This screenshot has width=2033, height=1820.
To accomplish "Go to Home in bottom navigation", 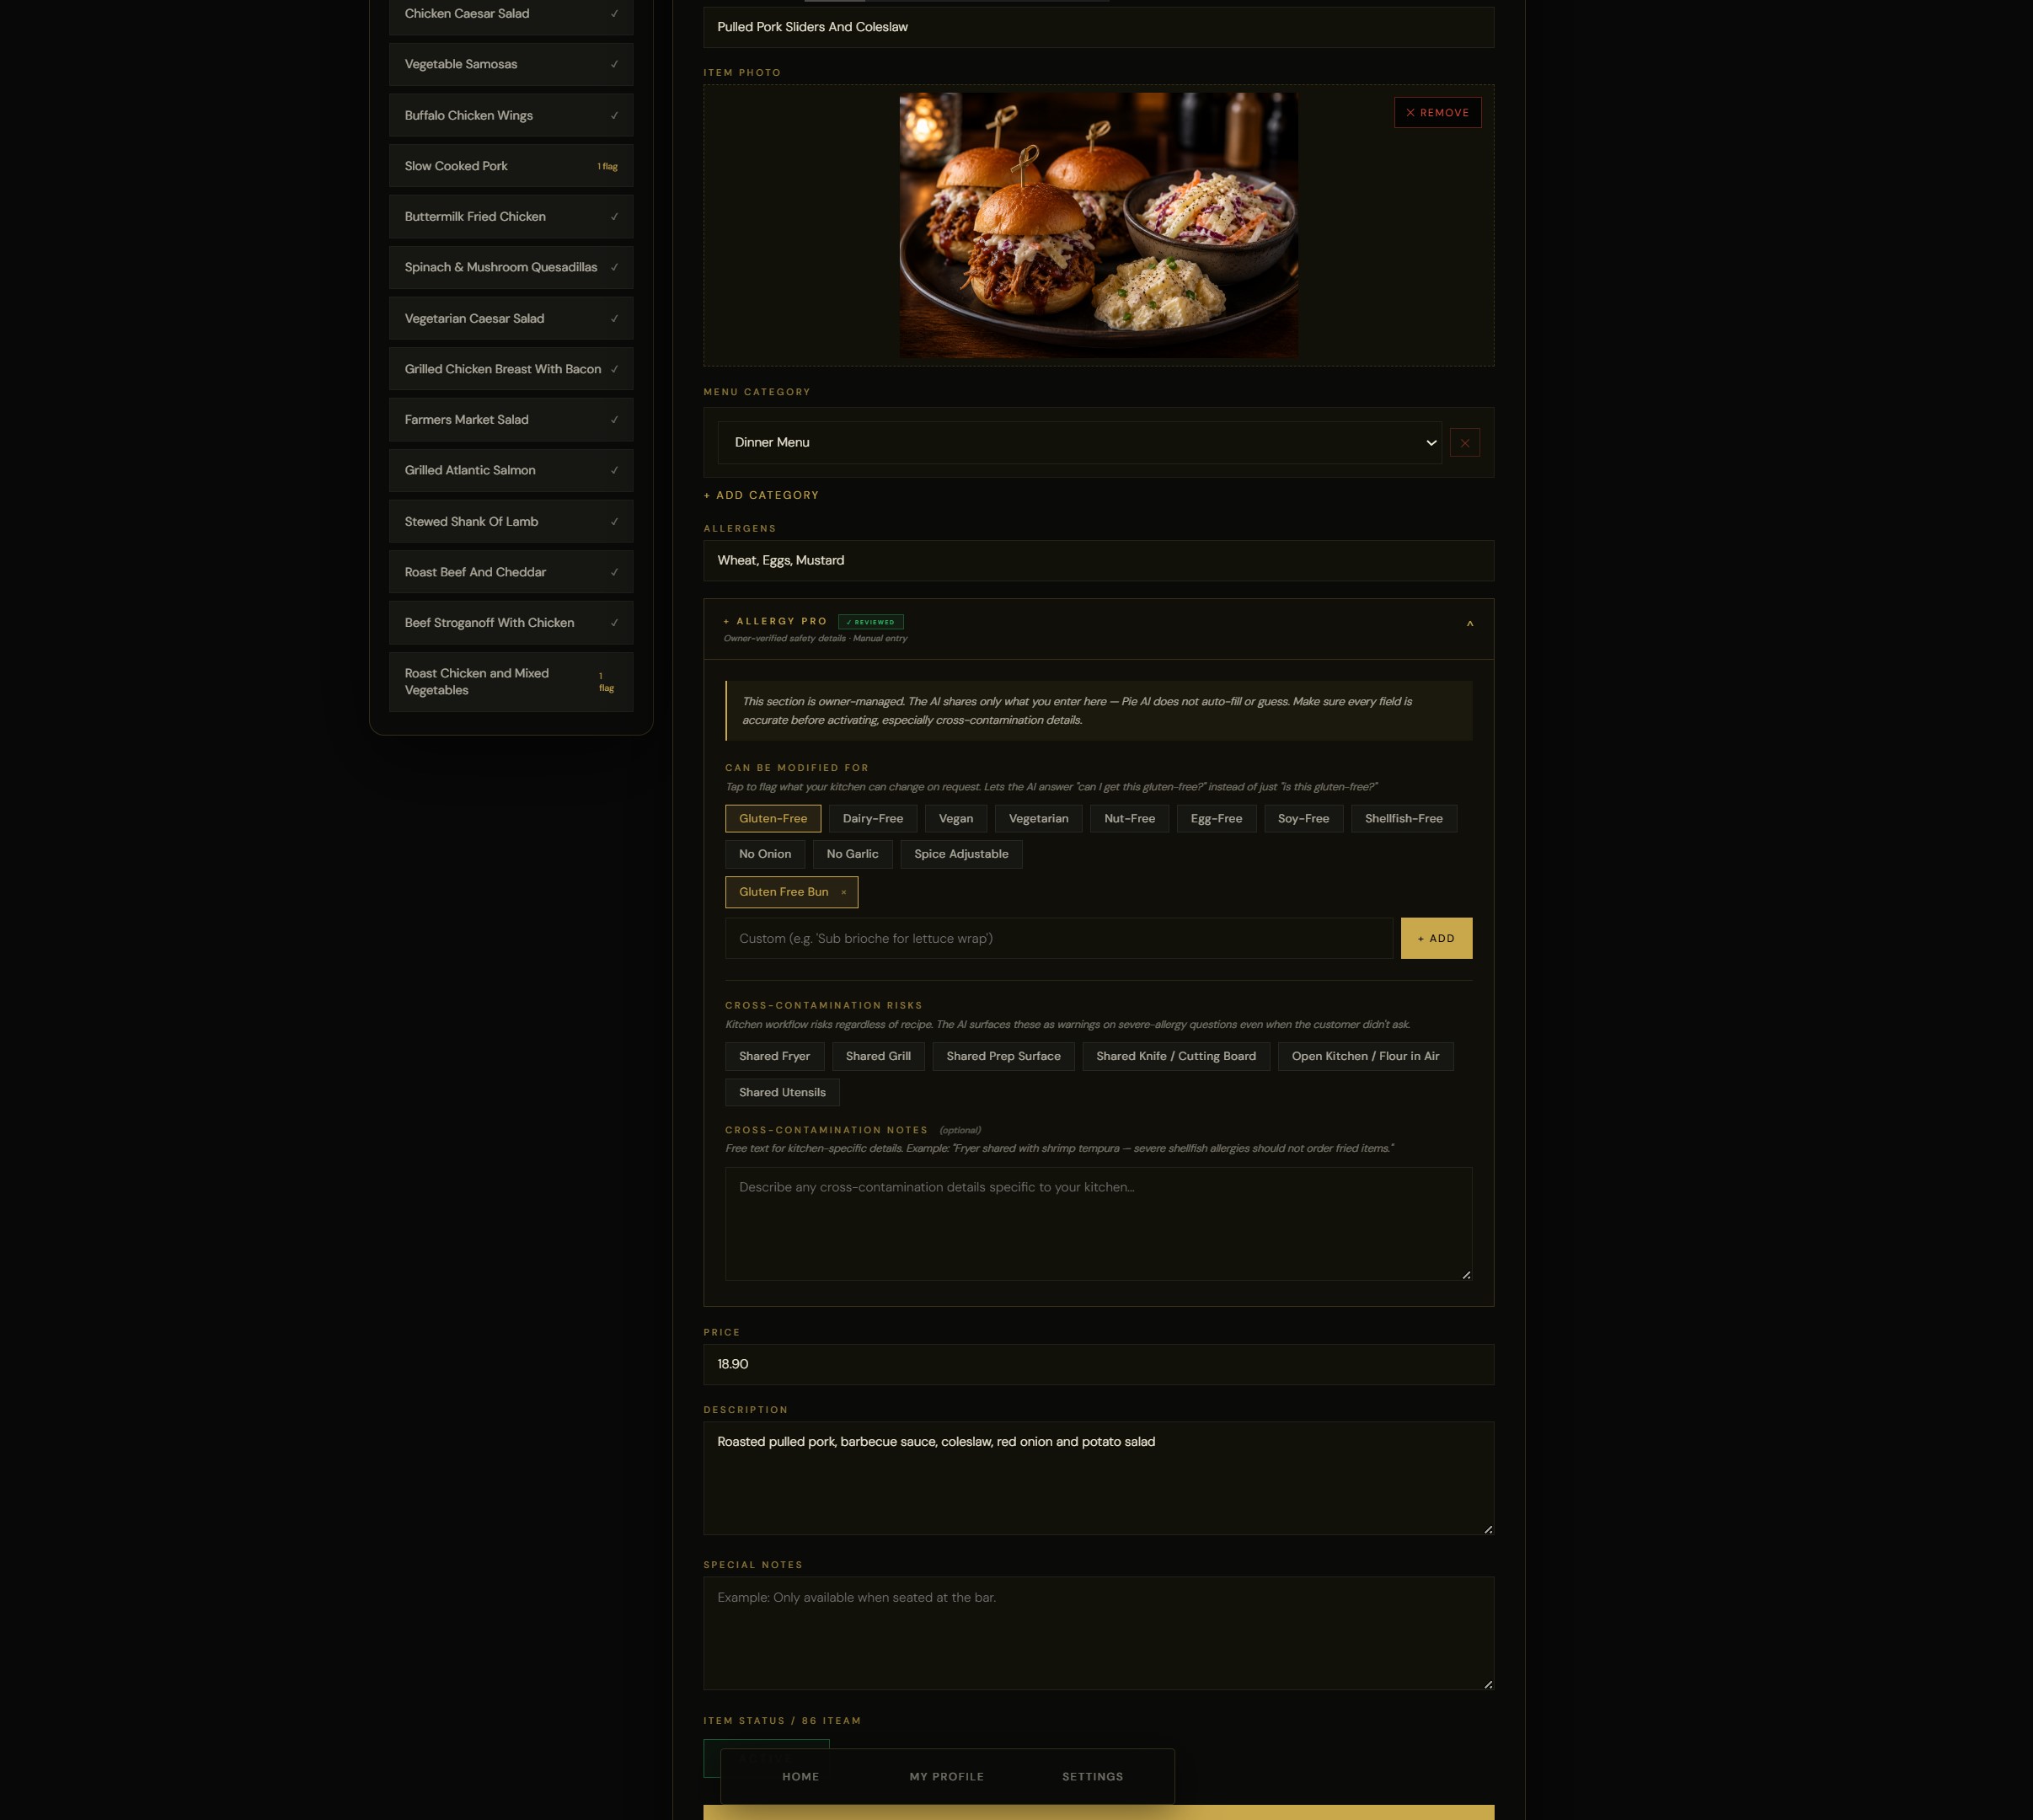I will [x=800, y=1777].
